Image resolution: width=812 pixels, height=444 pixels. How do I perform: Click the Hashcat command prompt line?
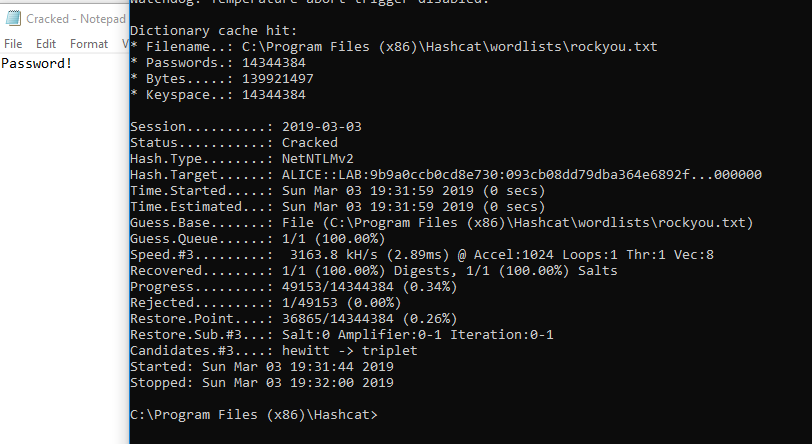point(255,413)
